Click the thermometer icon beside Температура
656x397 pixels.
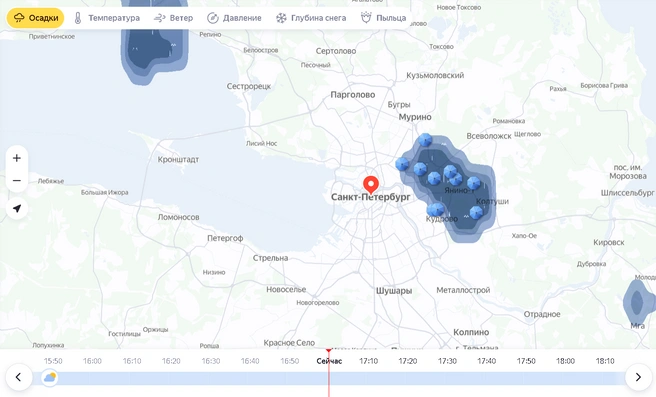78,18
